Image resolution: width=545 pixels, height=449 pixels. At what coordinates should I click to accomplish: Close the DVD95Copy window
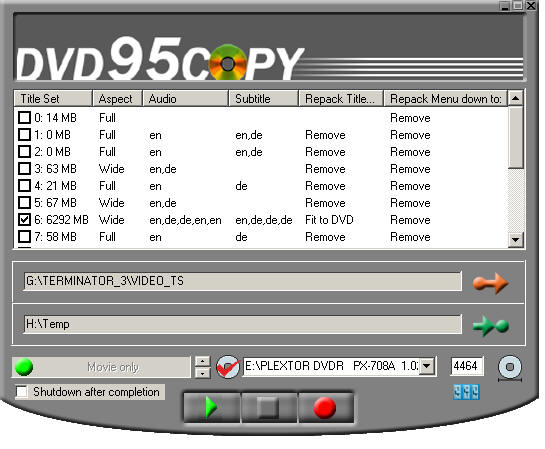[x=531, y=6]
